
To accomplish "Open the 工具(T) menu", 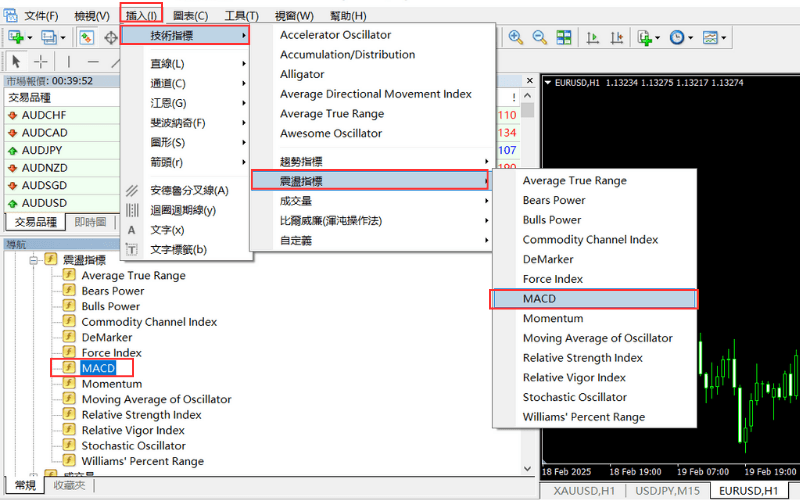I will 242,16.
